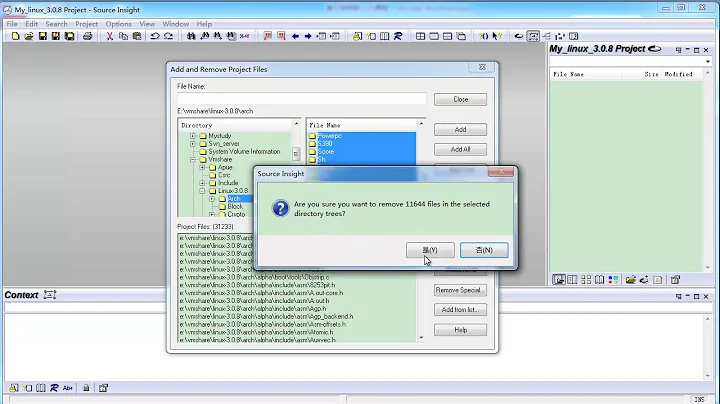
Task: Click the Size column header in project panel
Action: coord(651,74)
